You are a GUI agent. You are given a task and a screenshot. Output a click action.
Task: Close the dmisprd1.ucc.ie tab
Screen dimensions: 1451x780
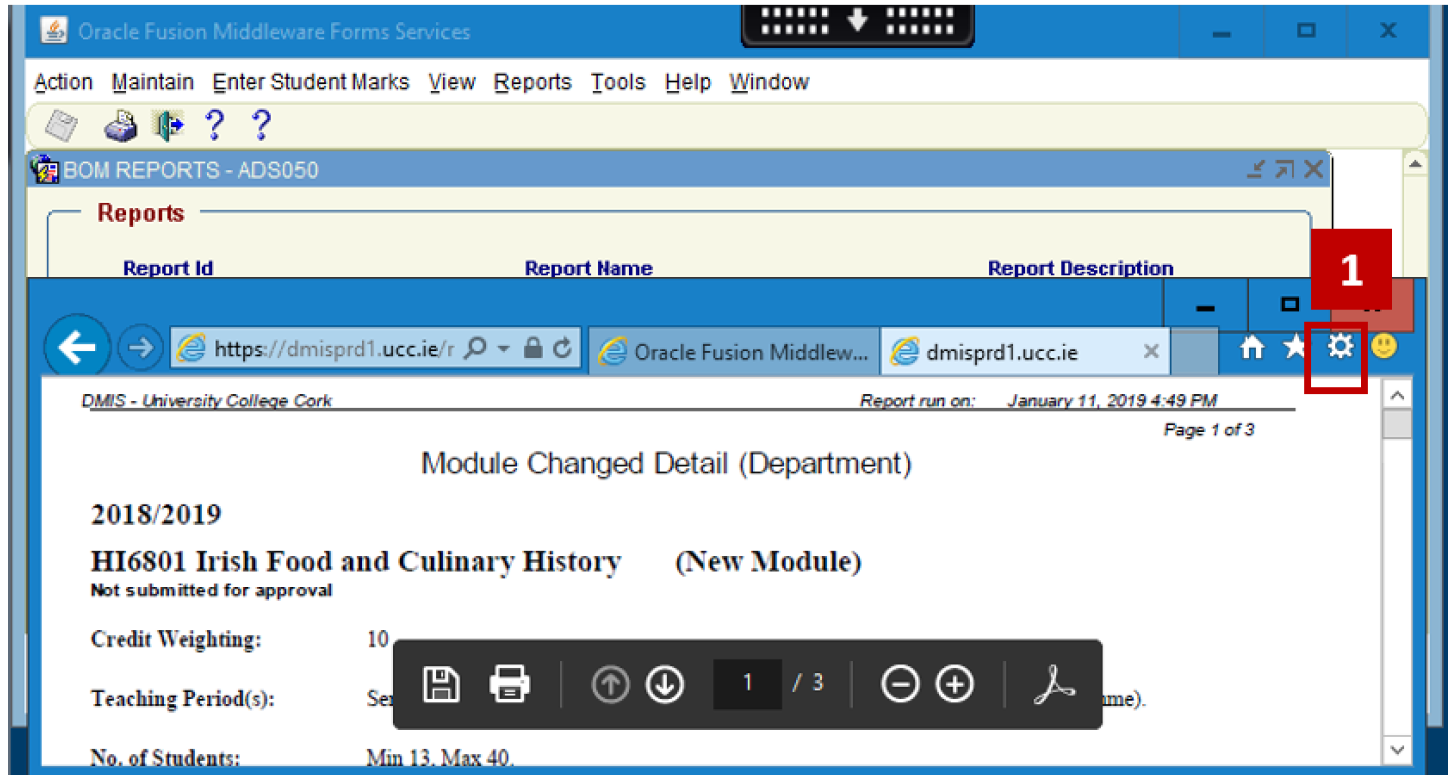point(1151,352)
